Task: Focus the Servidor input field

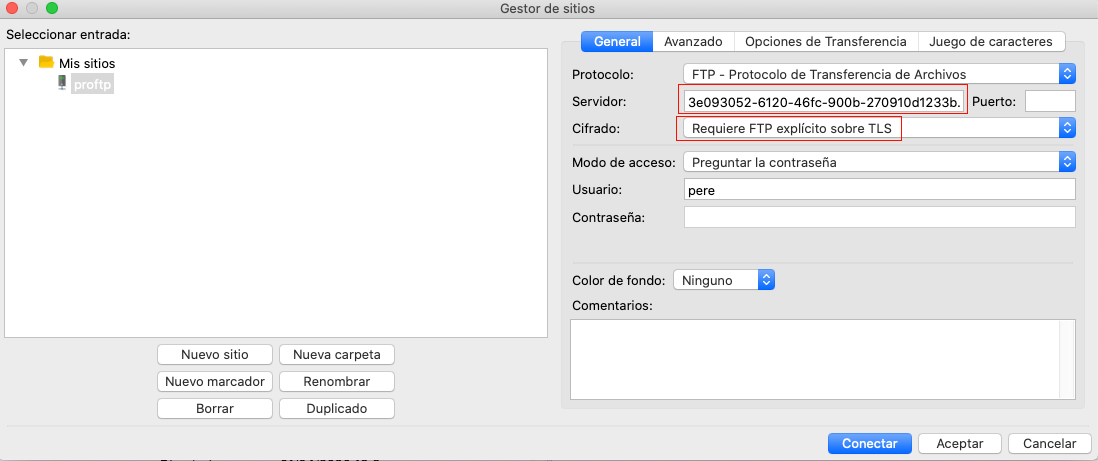Action: (825, 102)
